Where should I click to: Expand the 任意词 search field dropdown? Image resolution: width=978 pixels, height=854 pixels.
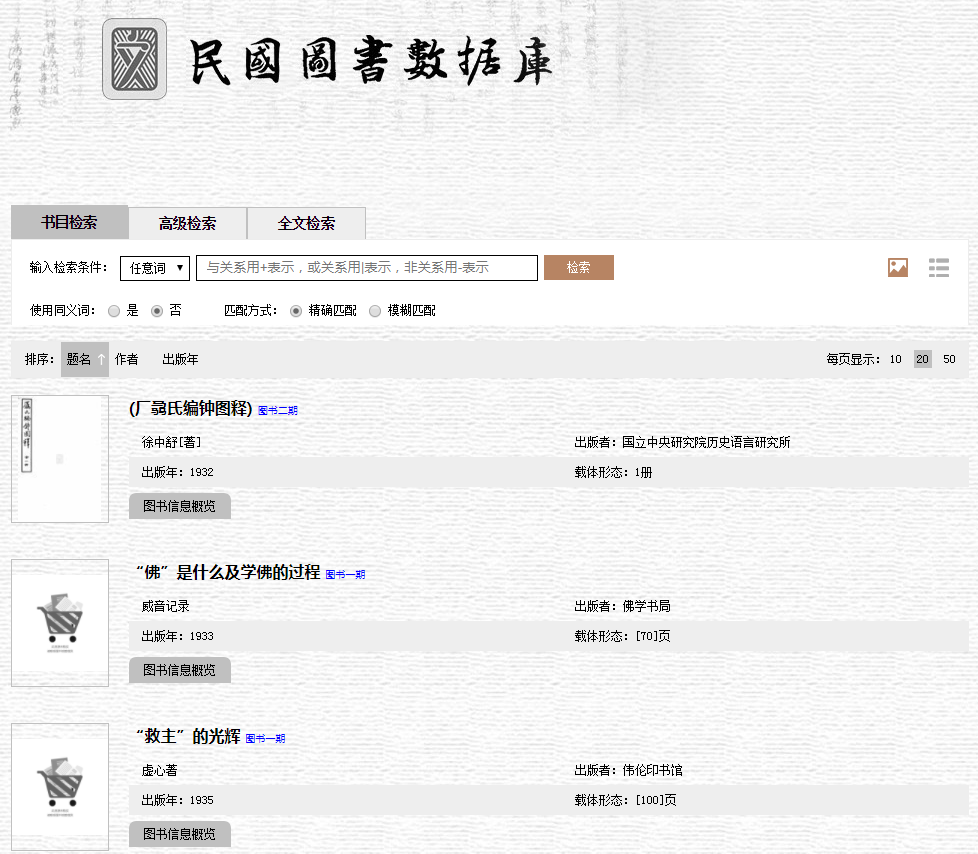[x=155, y=268]
